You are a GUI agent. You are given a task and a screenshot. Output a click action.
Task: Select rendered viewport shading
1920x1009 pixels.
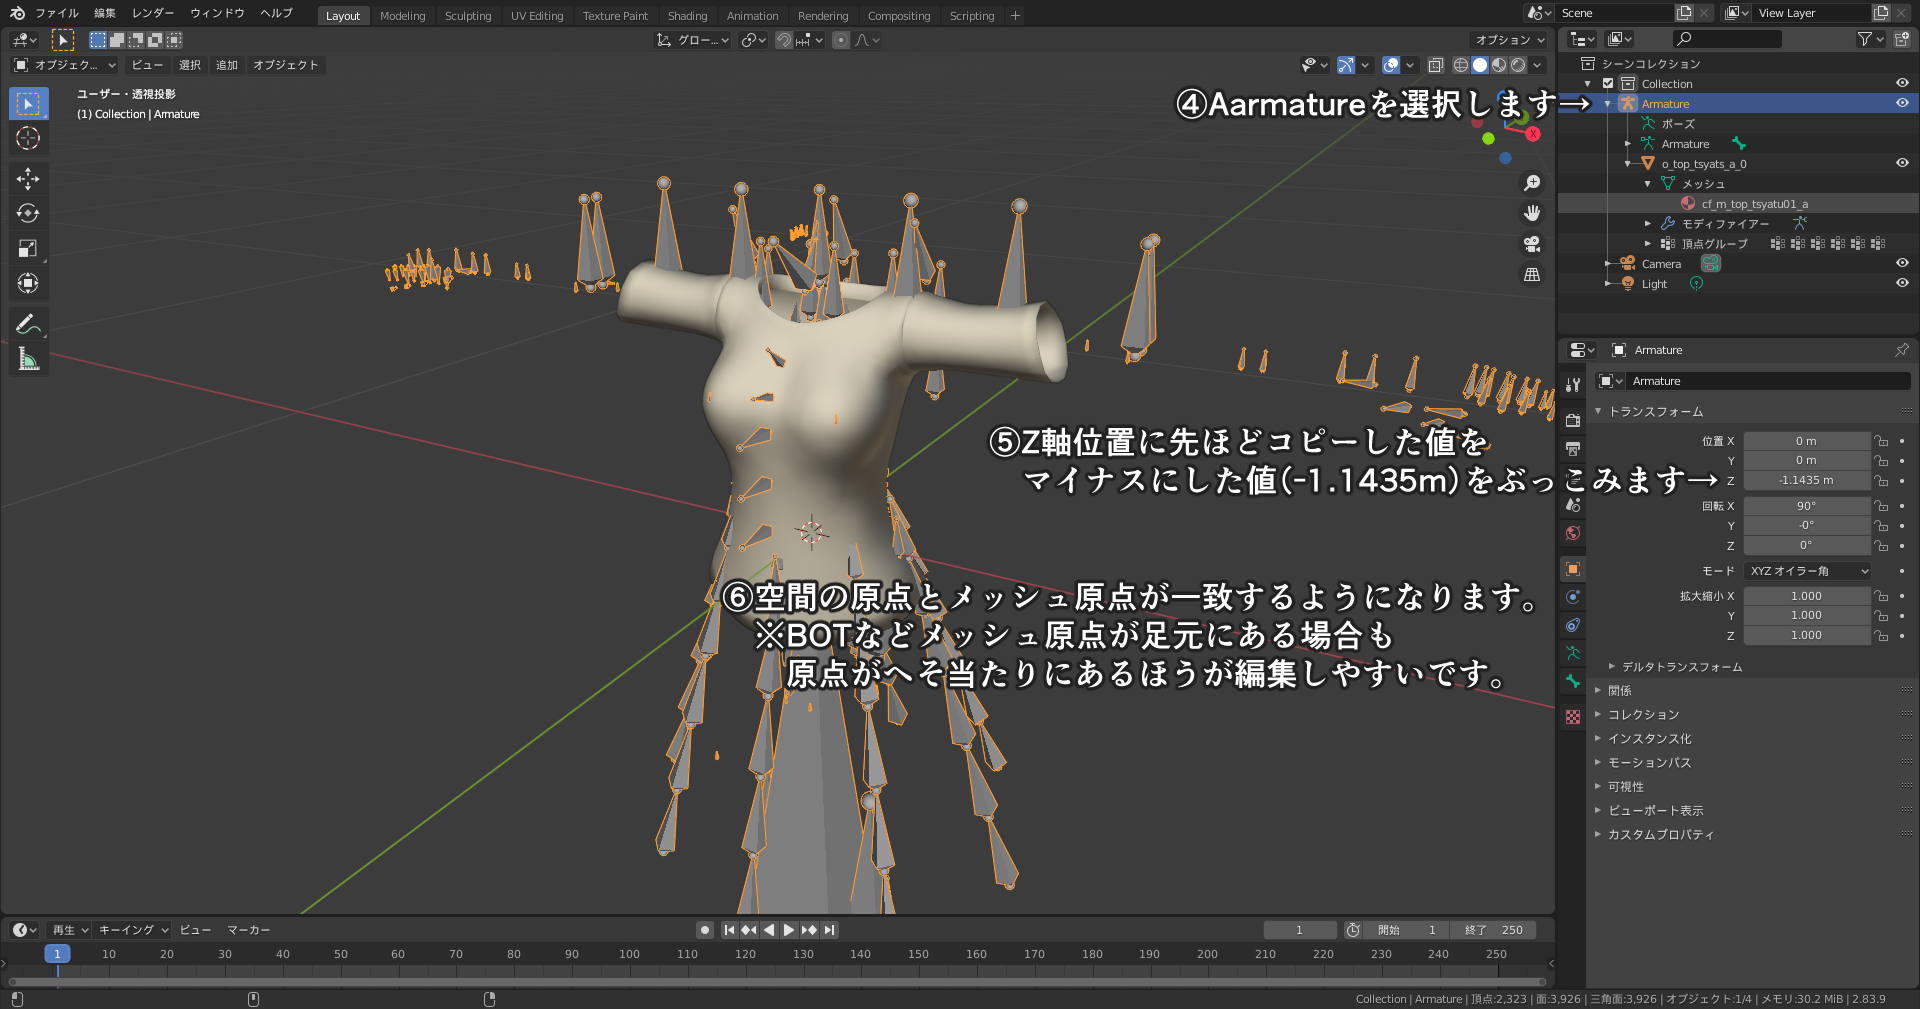tap(1518, 65)
